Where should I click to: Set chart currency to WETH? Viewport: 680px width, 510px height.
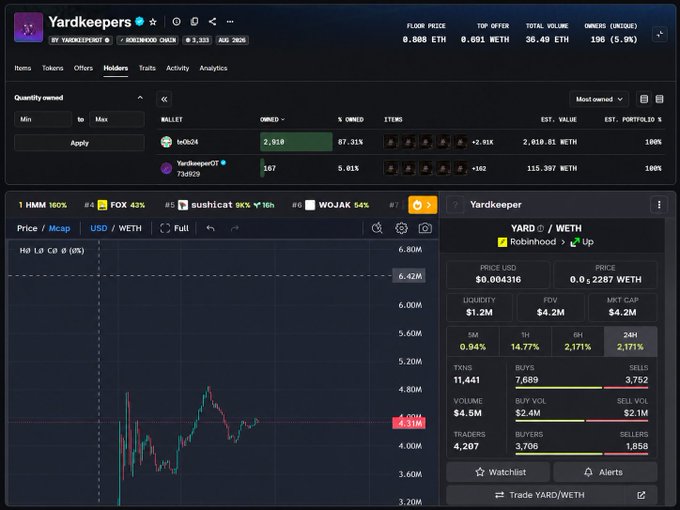point(130,228)
